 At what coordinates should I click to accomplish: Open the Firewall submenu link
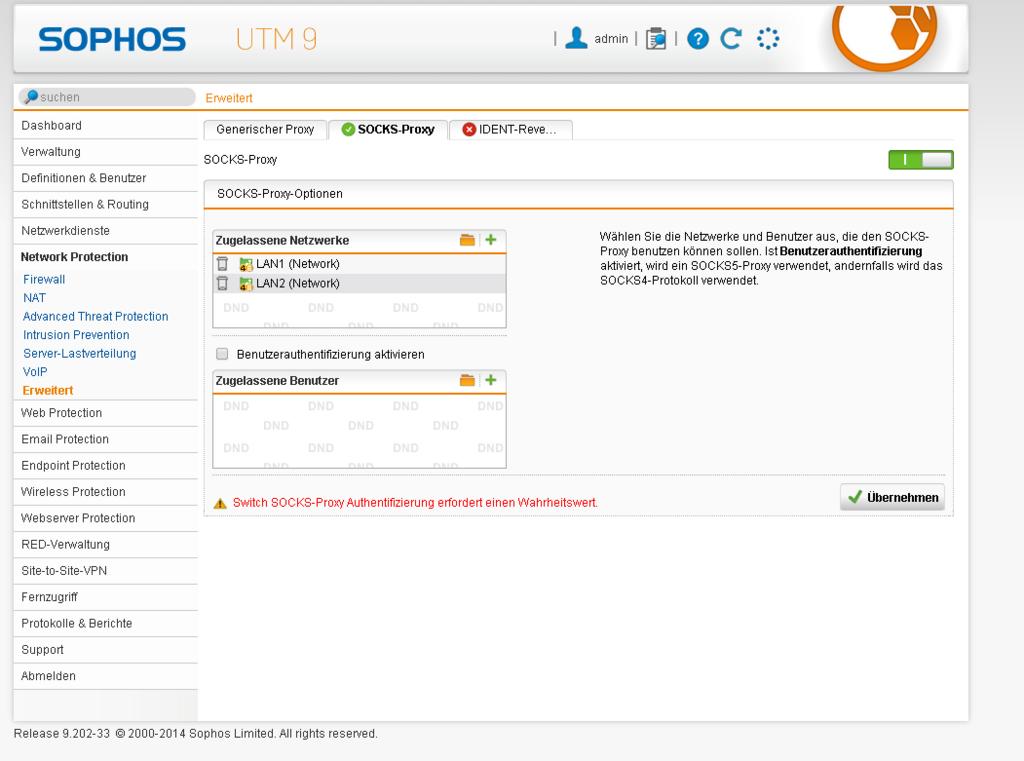click(44, 280)
